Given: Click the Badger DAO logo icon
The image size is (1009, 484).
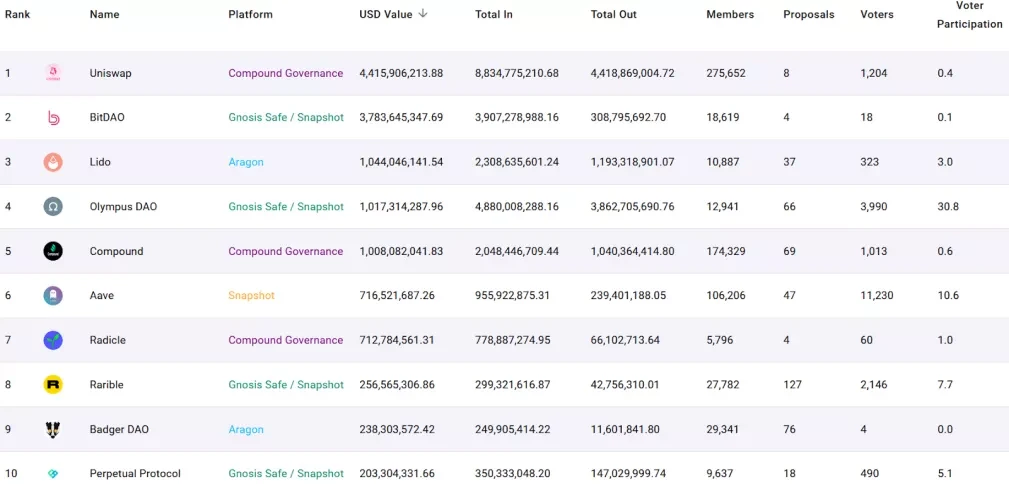Looking at the screenshot, I should [x=53, y=429].
